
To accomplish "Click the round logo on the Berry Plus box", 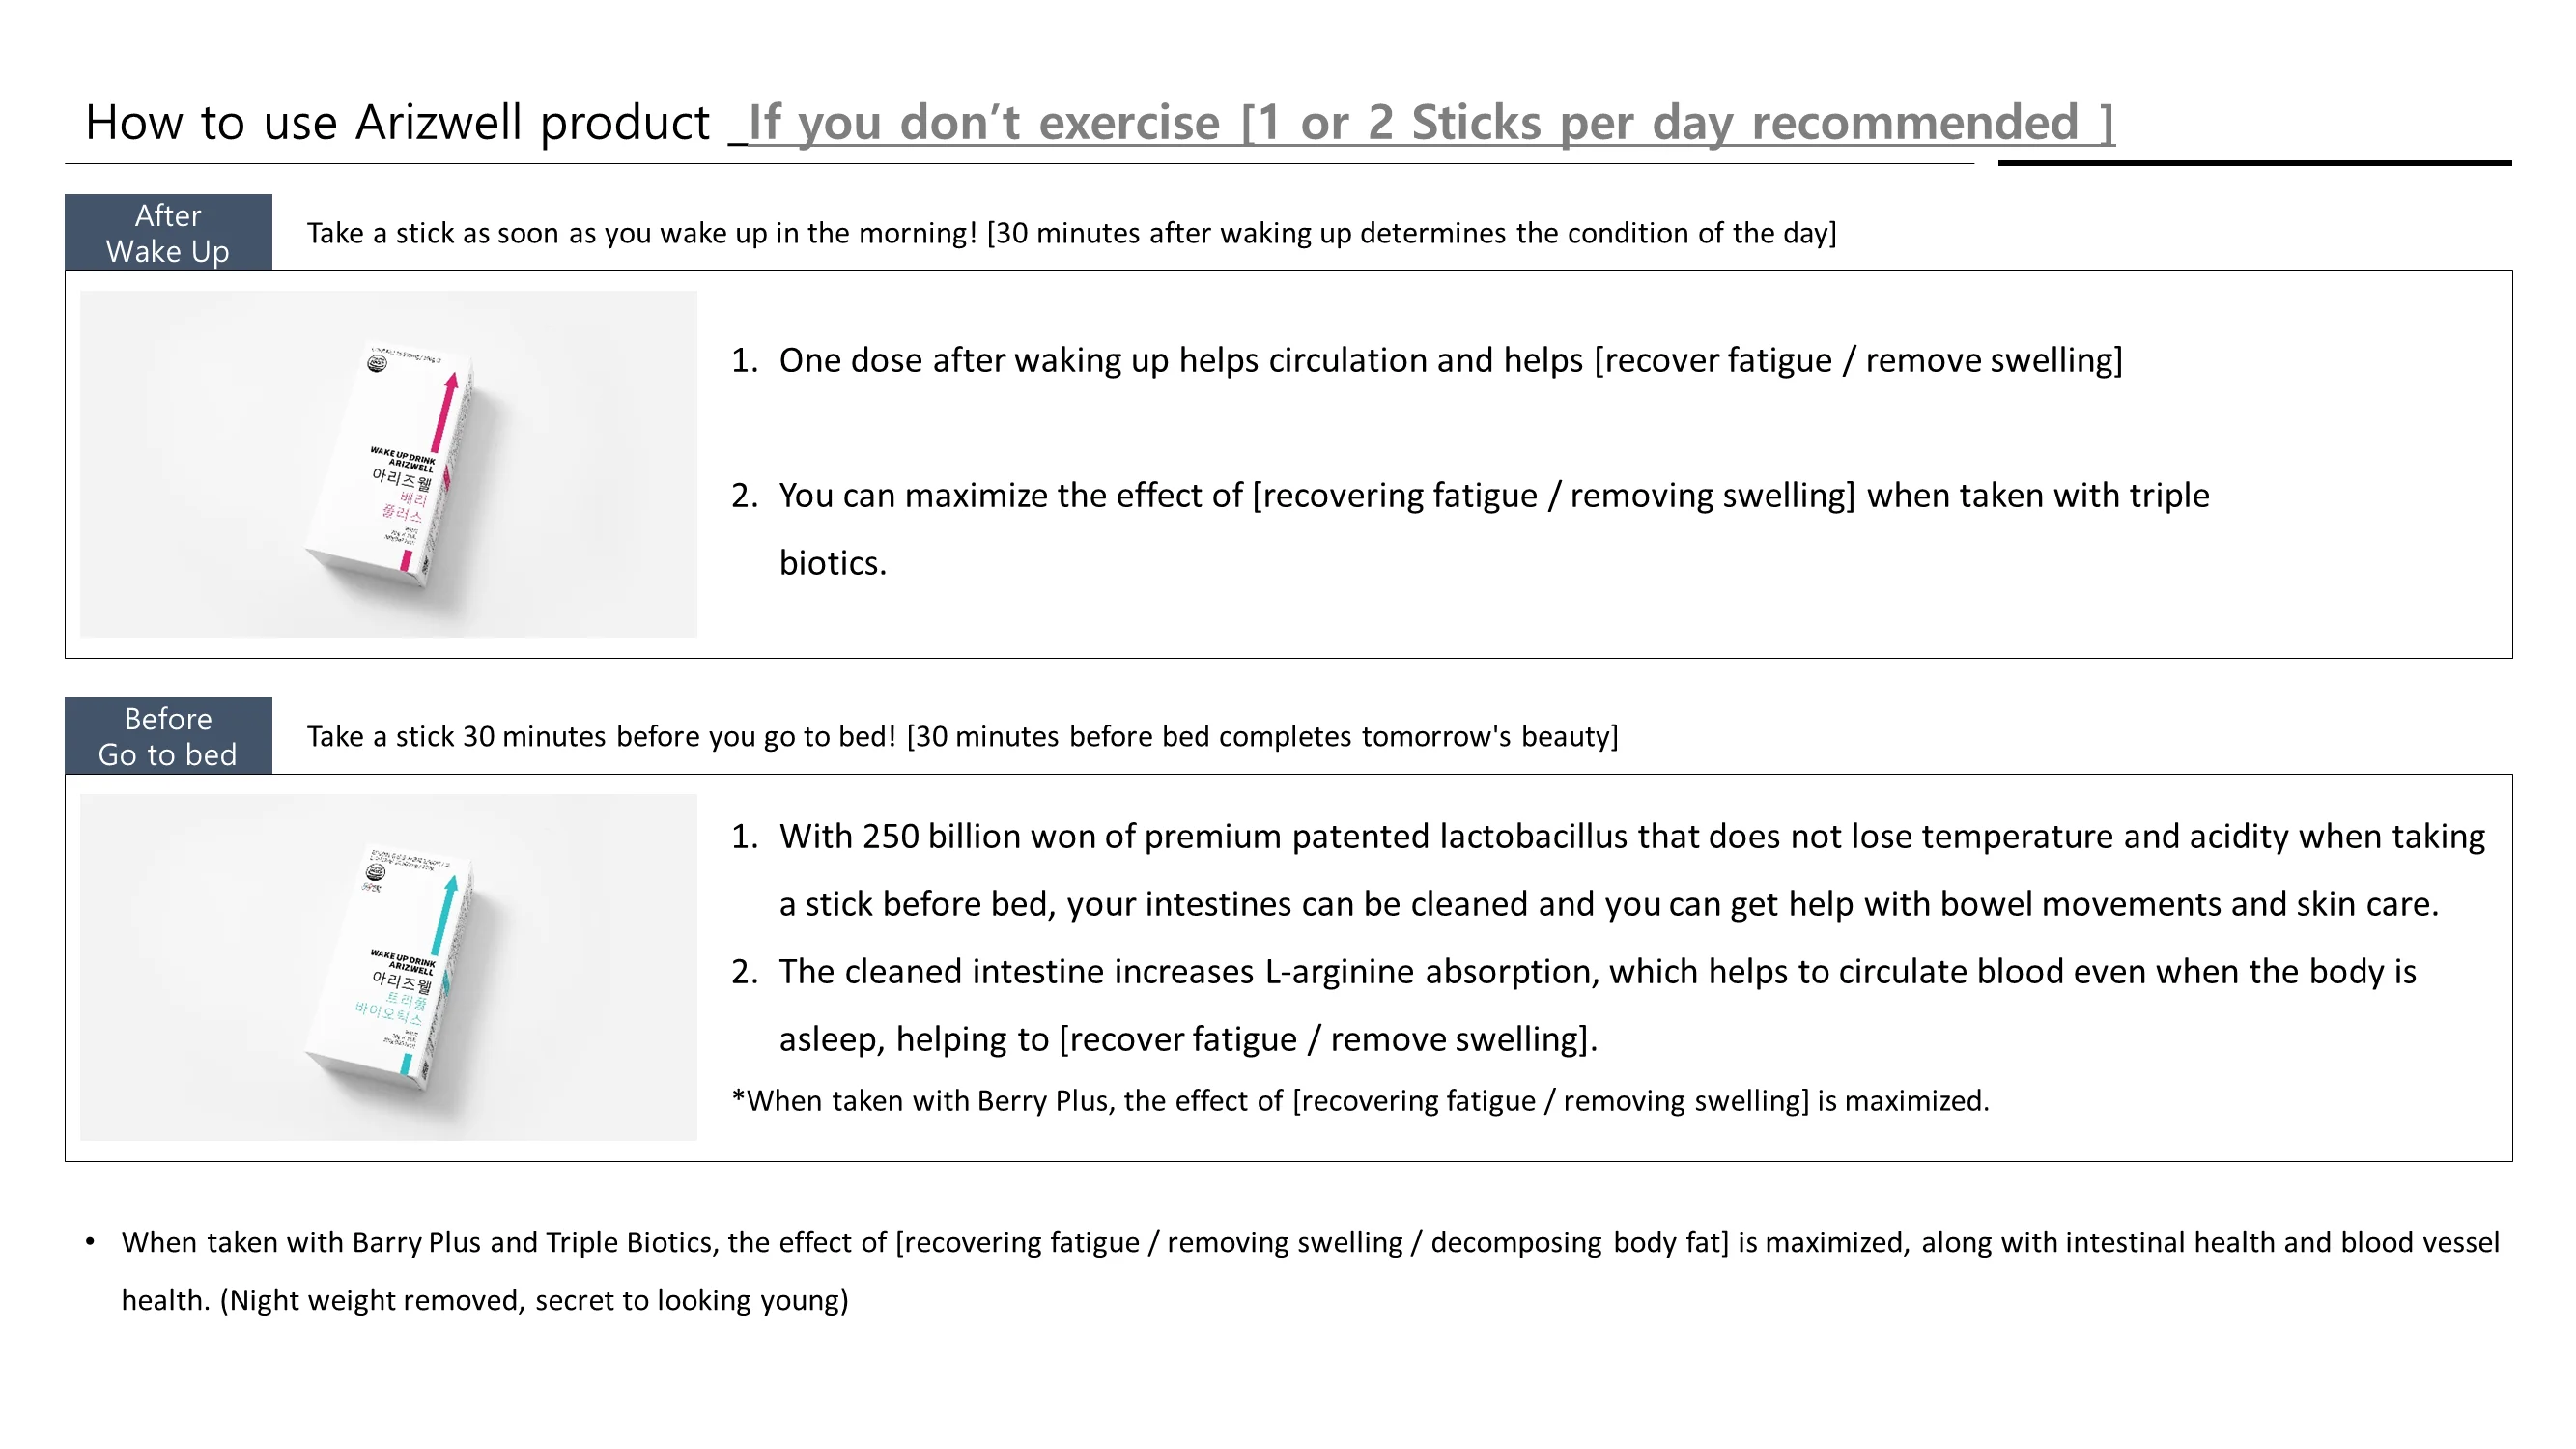I will pos(377,363).
